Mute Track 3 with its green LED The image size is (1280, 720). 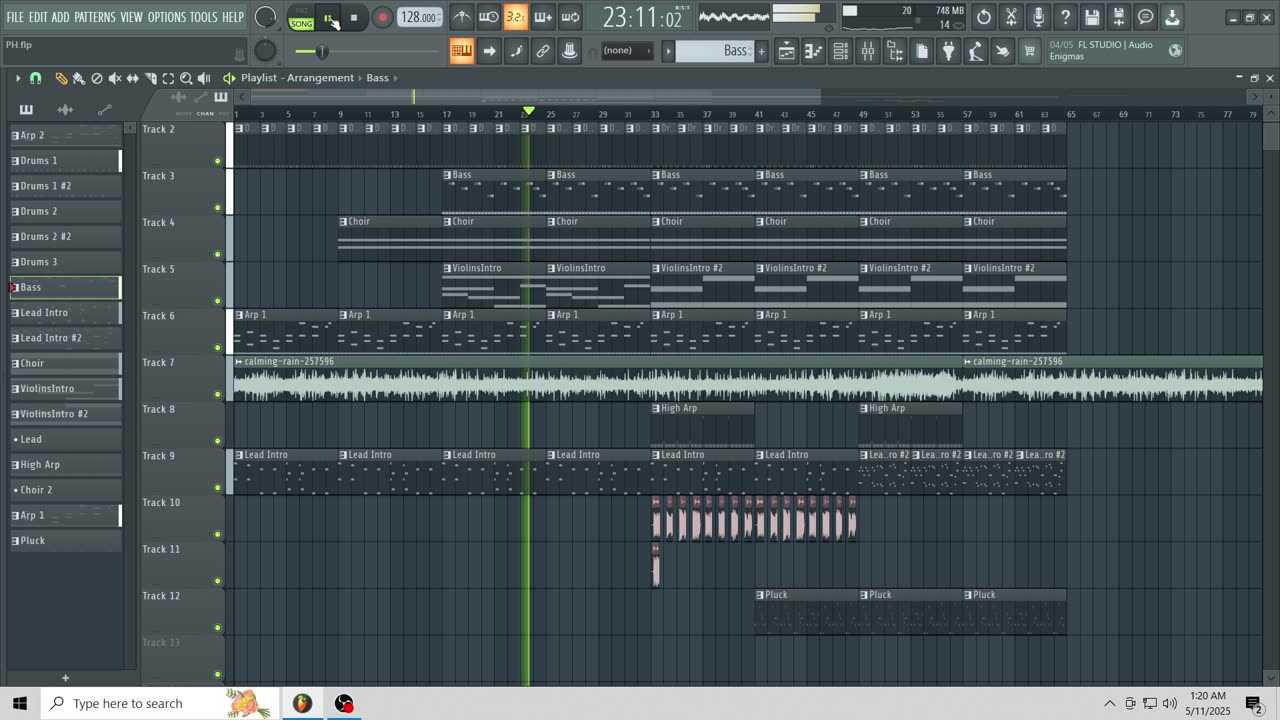[217, 208]
